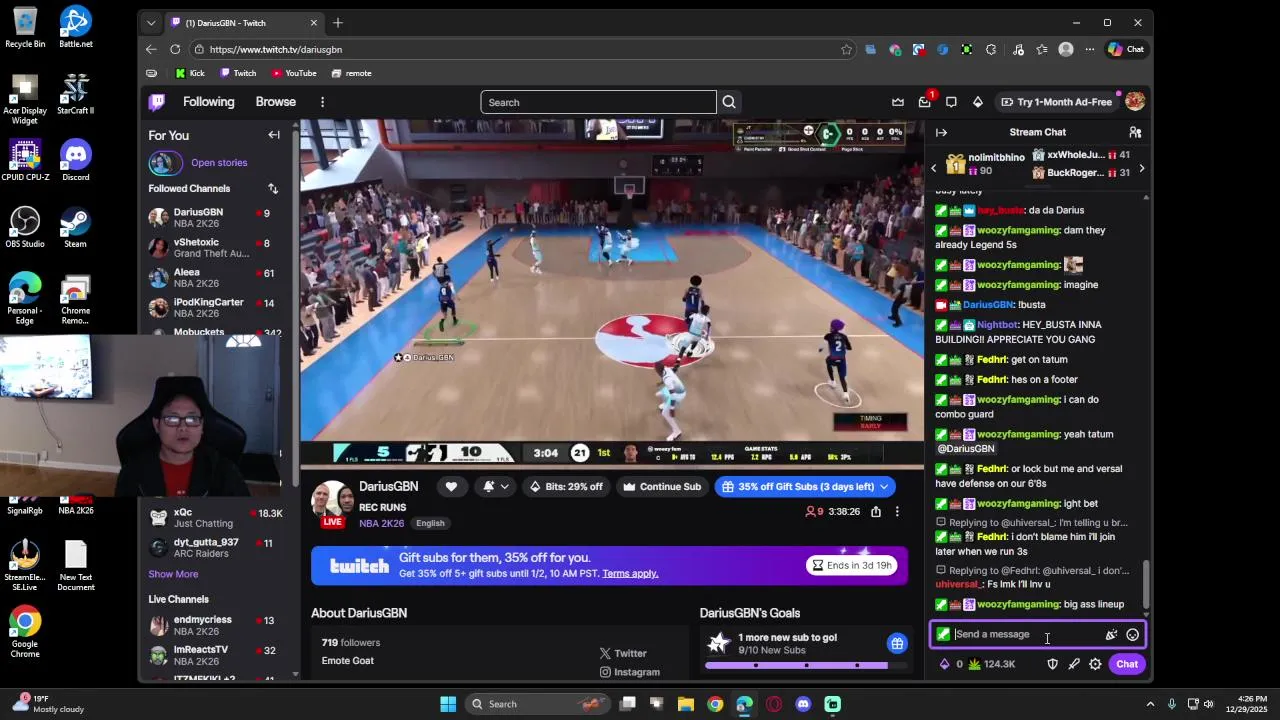
Task: Bookmark page with star icon
Action: (x=847, y=49)
